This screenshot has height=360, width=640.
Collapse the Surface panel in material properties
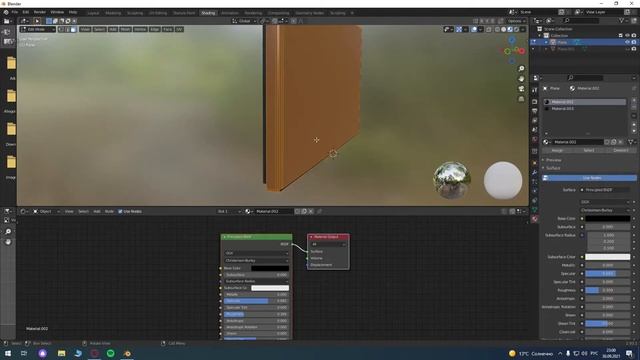[x=552, y=168]
